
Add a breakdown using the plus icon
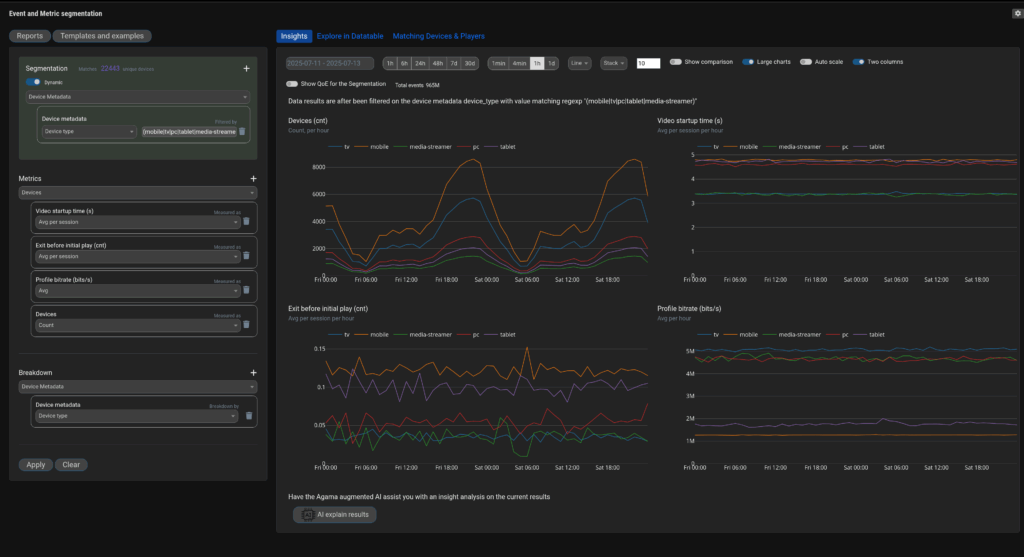point(253,373)
